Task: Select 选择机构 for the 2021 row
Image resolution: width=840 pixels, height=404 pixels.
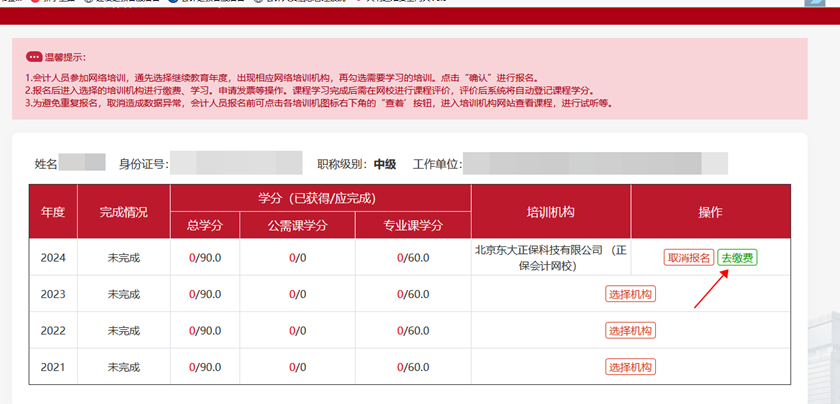Action: click(x=630, y=367)
